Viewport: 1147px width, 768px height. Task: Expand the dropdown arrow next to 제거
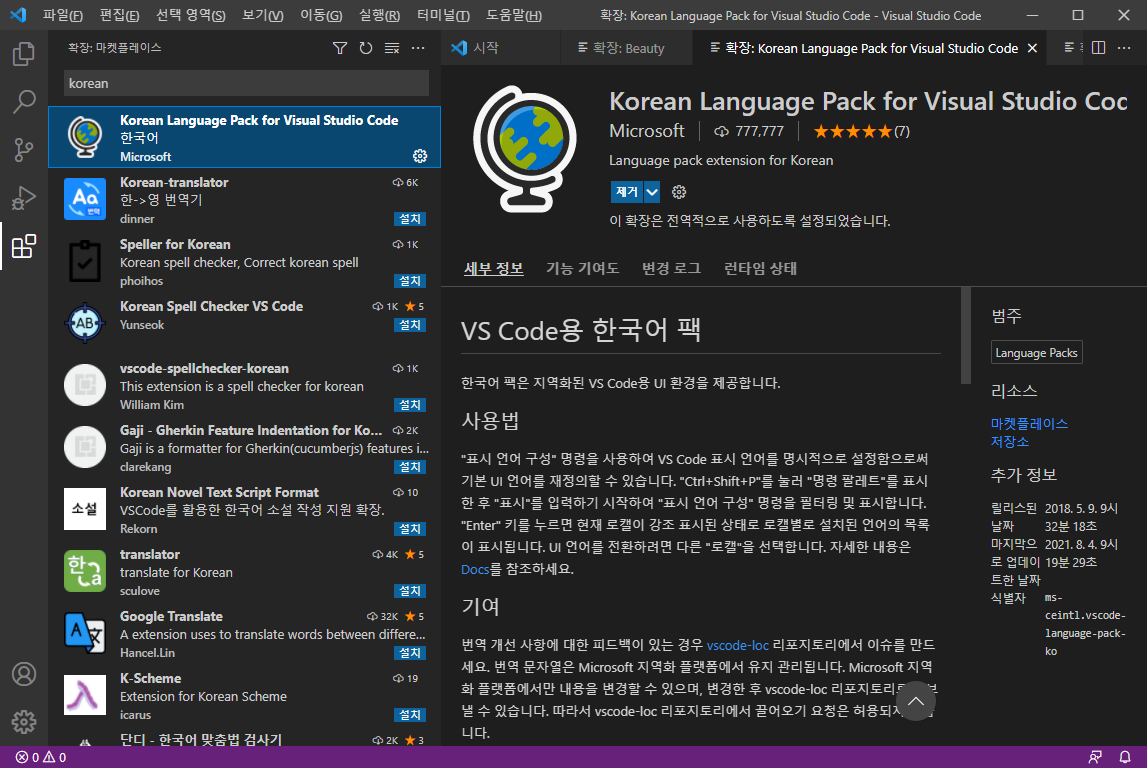[652, 192]
